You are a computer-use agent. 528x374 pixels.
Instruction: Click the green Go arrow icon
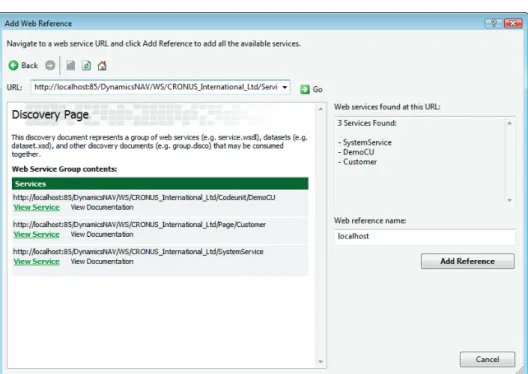pos(305,89)
